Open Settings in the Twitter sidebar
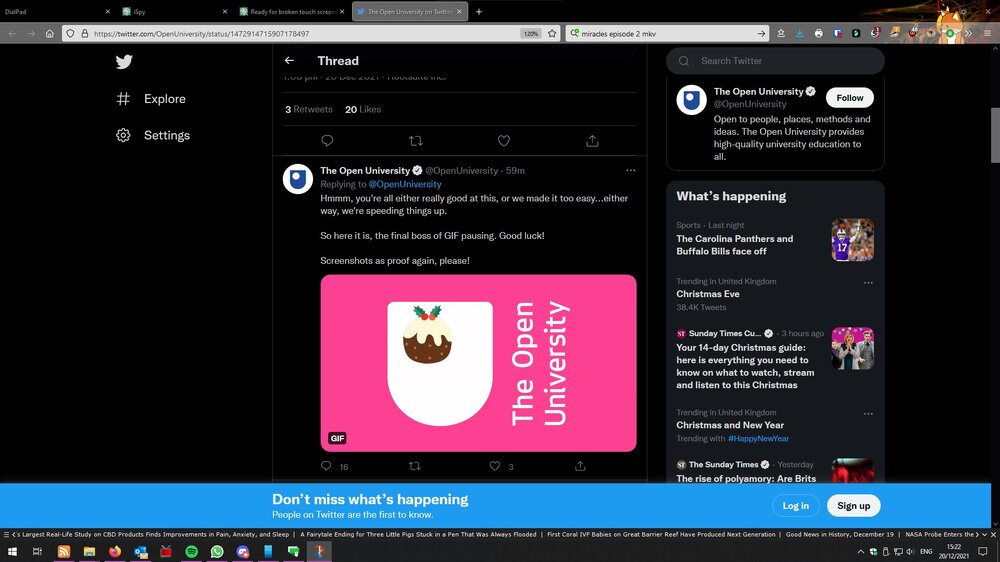The width and height of the screenshot is (1000, 562). click(154, 135)
